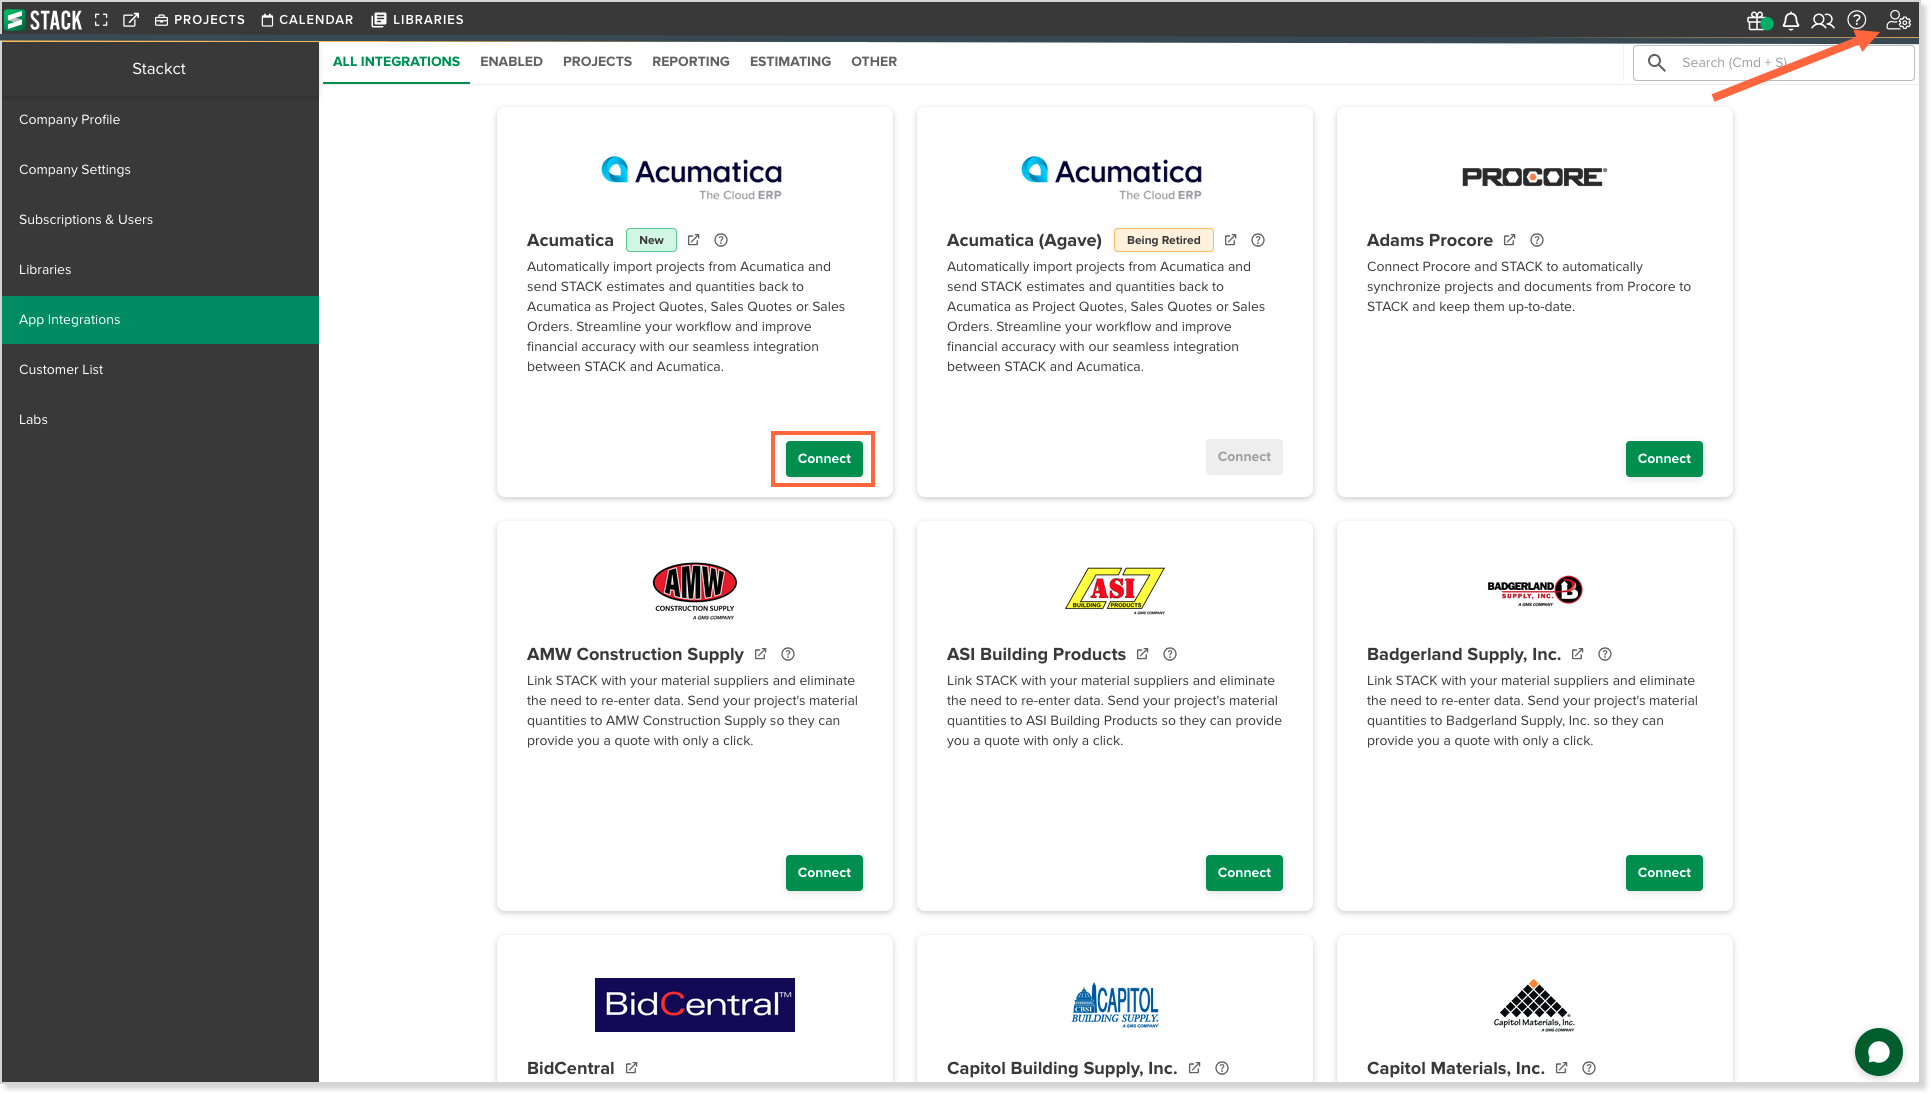Switch to the OTHER tab

874,62
